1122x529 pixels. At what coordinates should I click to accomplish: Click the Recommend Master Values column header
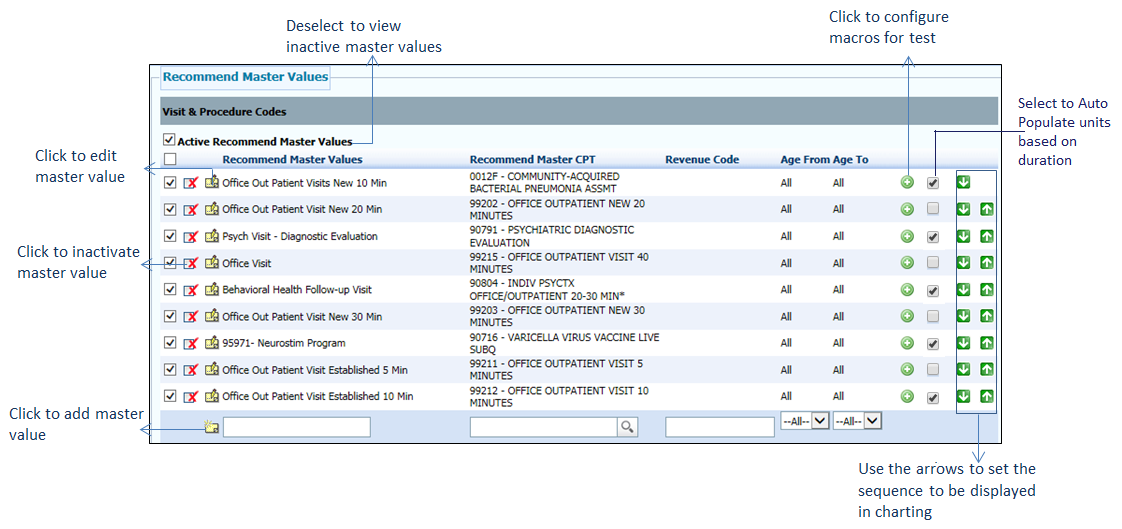(292, 159)
